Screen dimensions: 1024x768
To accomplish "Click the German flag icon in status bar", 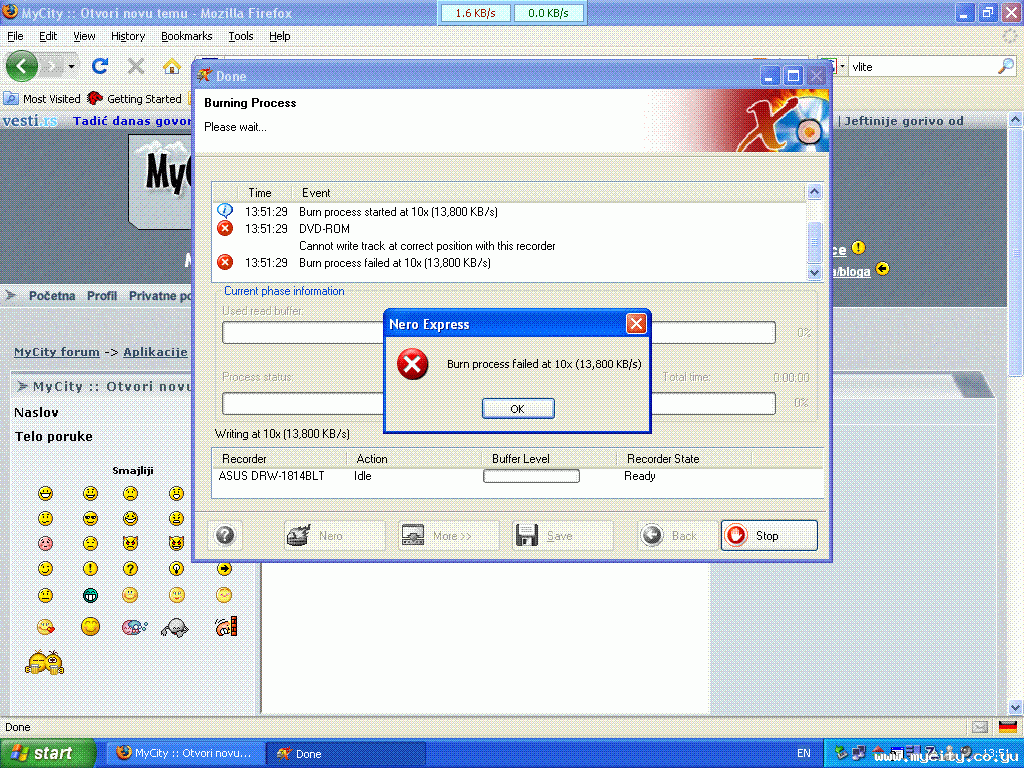I will (1008, 727).
